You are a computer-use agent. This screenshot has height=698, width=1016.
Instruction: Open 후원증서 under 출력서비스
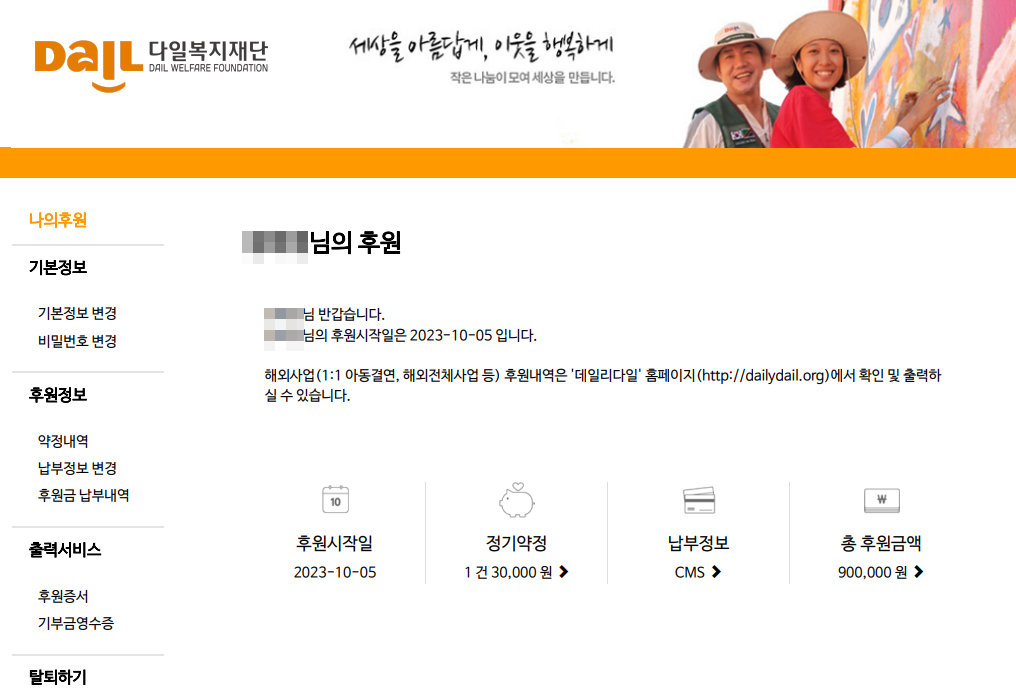[x=63, y=596]
